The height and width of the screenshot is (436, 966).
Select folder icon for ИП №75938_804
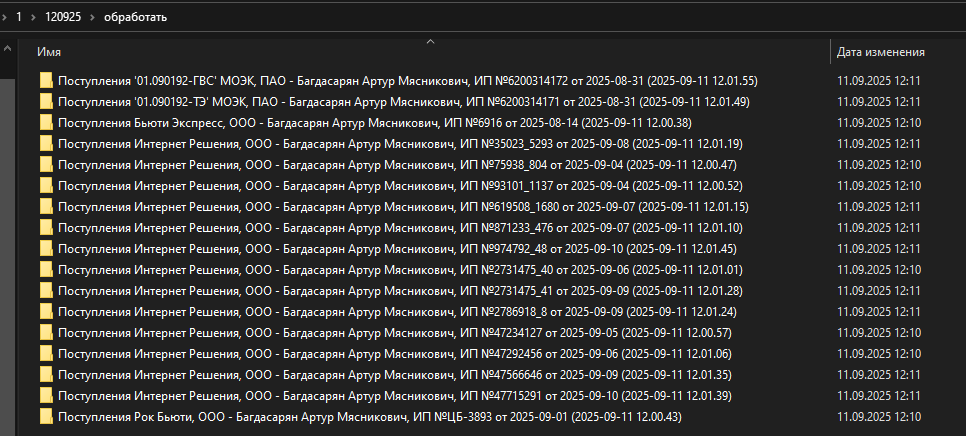pyautogui.click(x=46, y=165)
